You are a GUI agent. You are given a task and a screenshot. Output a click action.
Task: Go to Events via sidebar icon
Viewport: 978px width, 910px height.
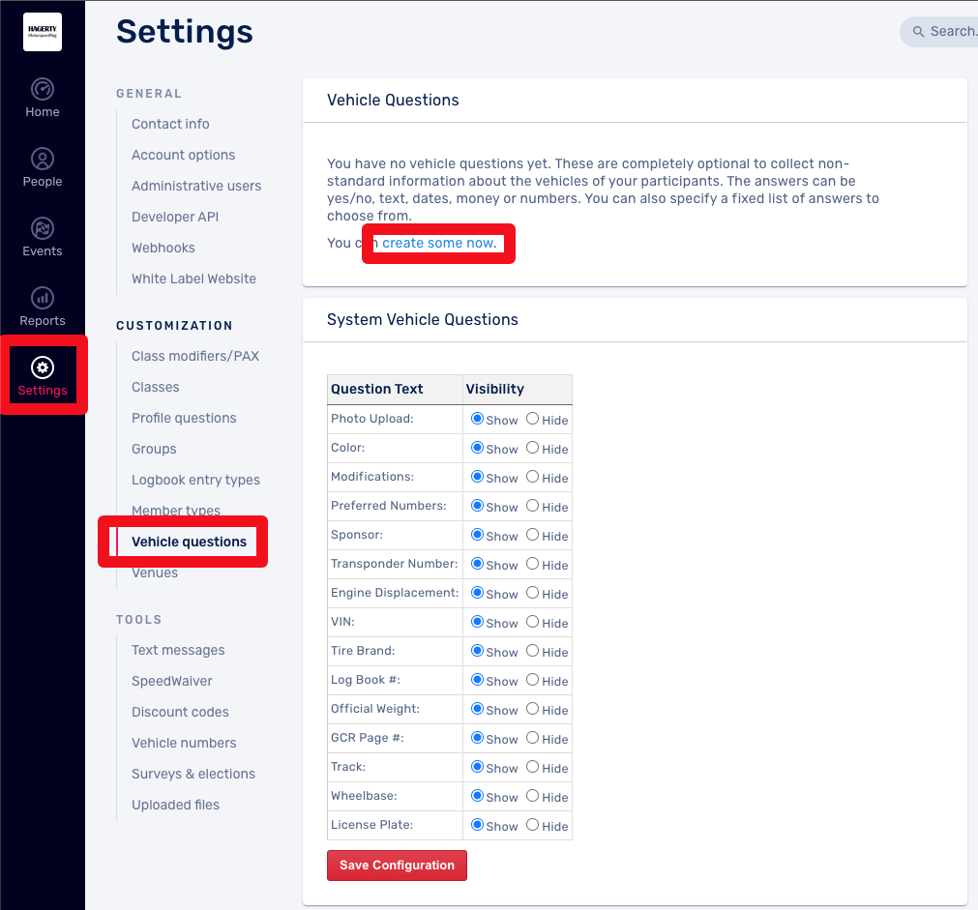click(42, 229)
